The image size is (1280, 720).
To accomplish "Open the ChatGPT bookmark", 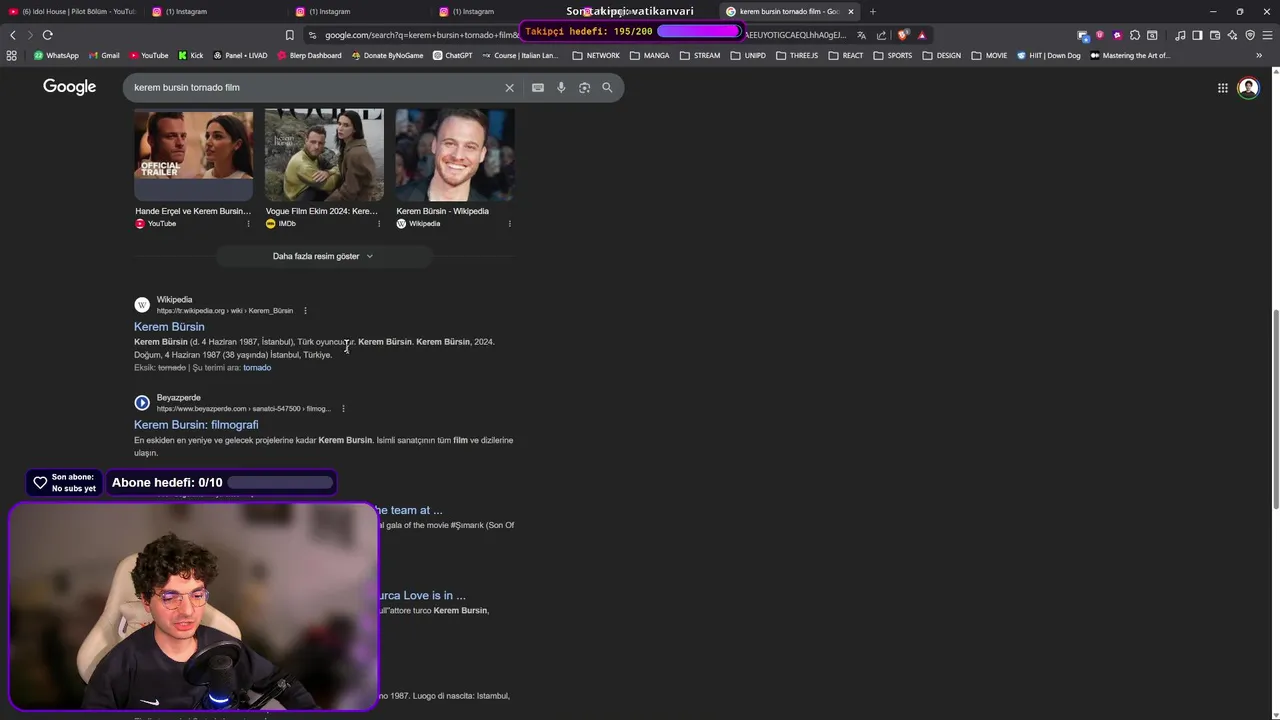I will [x=453, y=56].
